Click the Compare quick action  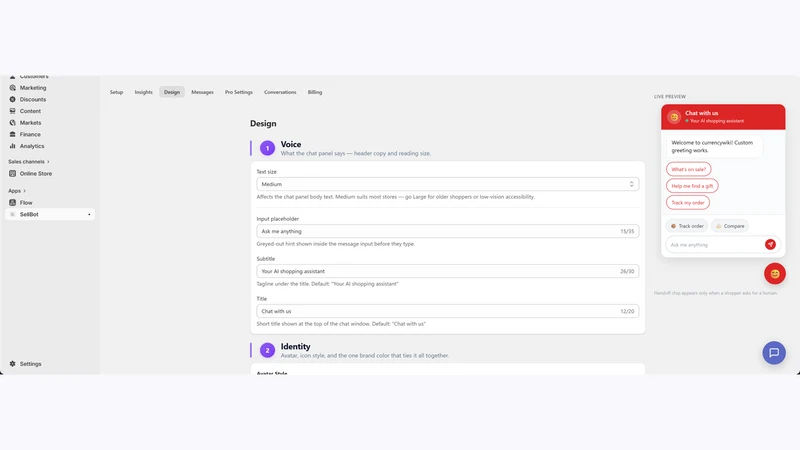(730, 226)
